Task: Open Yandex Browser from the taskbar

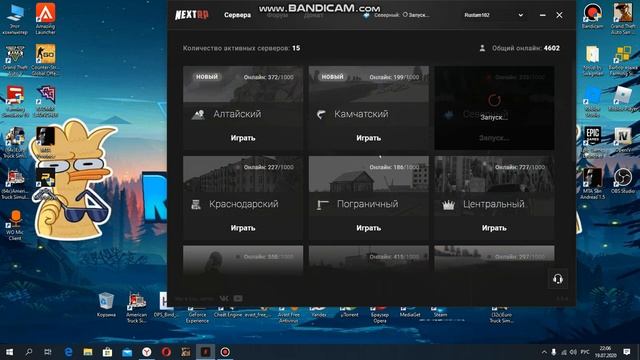Action: click(x=147, y=352)
